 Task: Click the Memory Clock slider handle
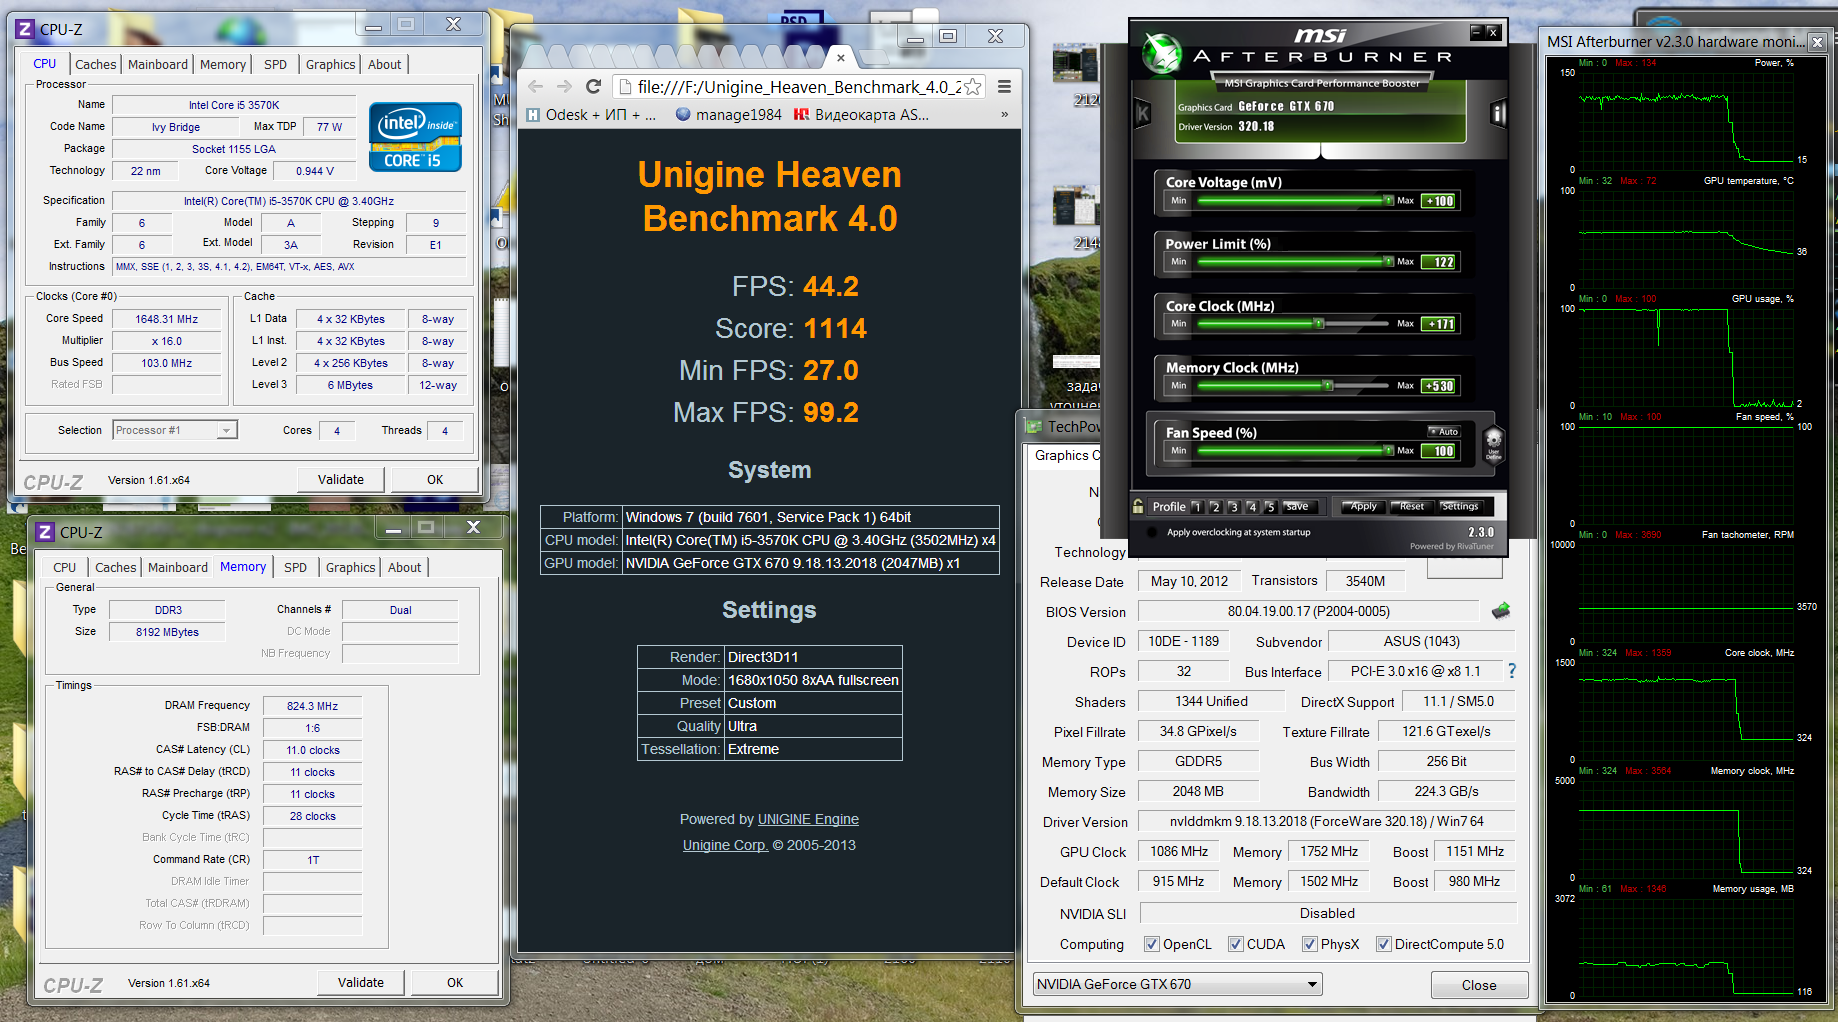[x=1328, y=386]
